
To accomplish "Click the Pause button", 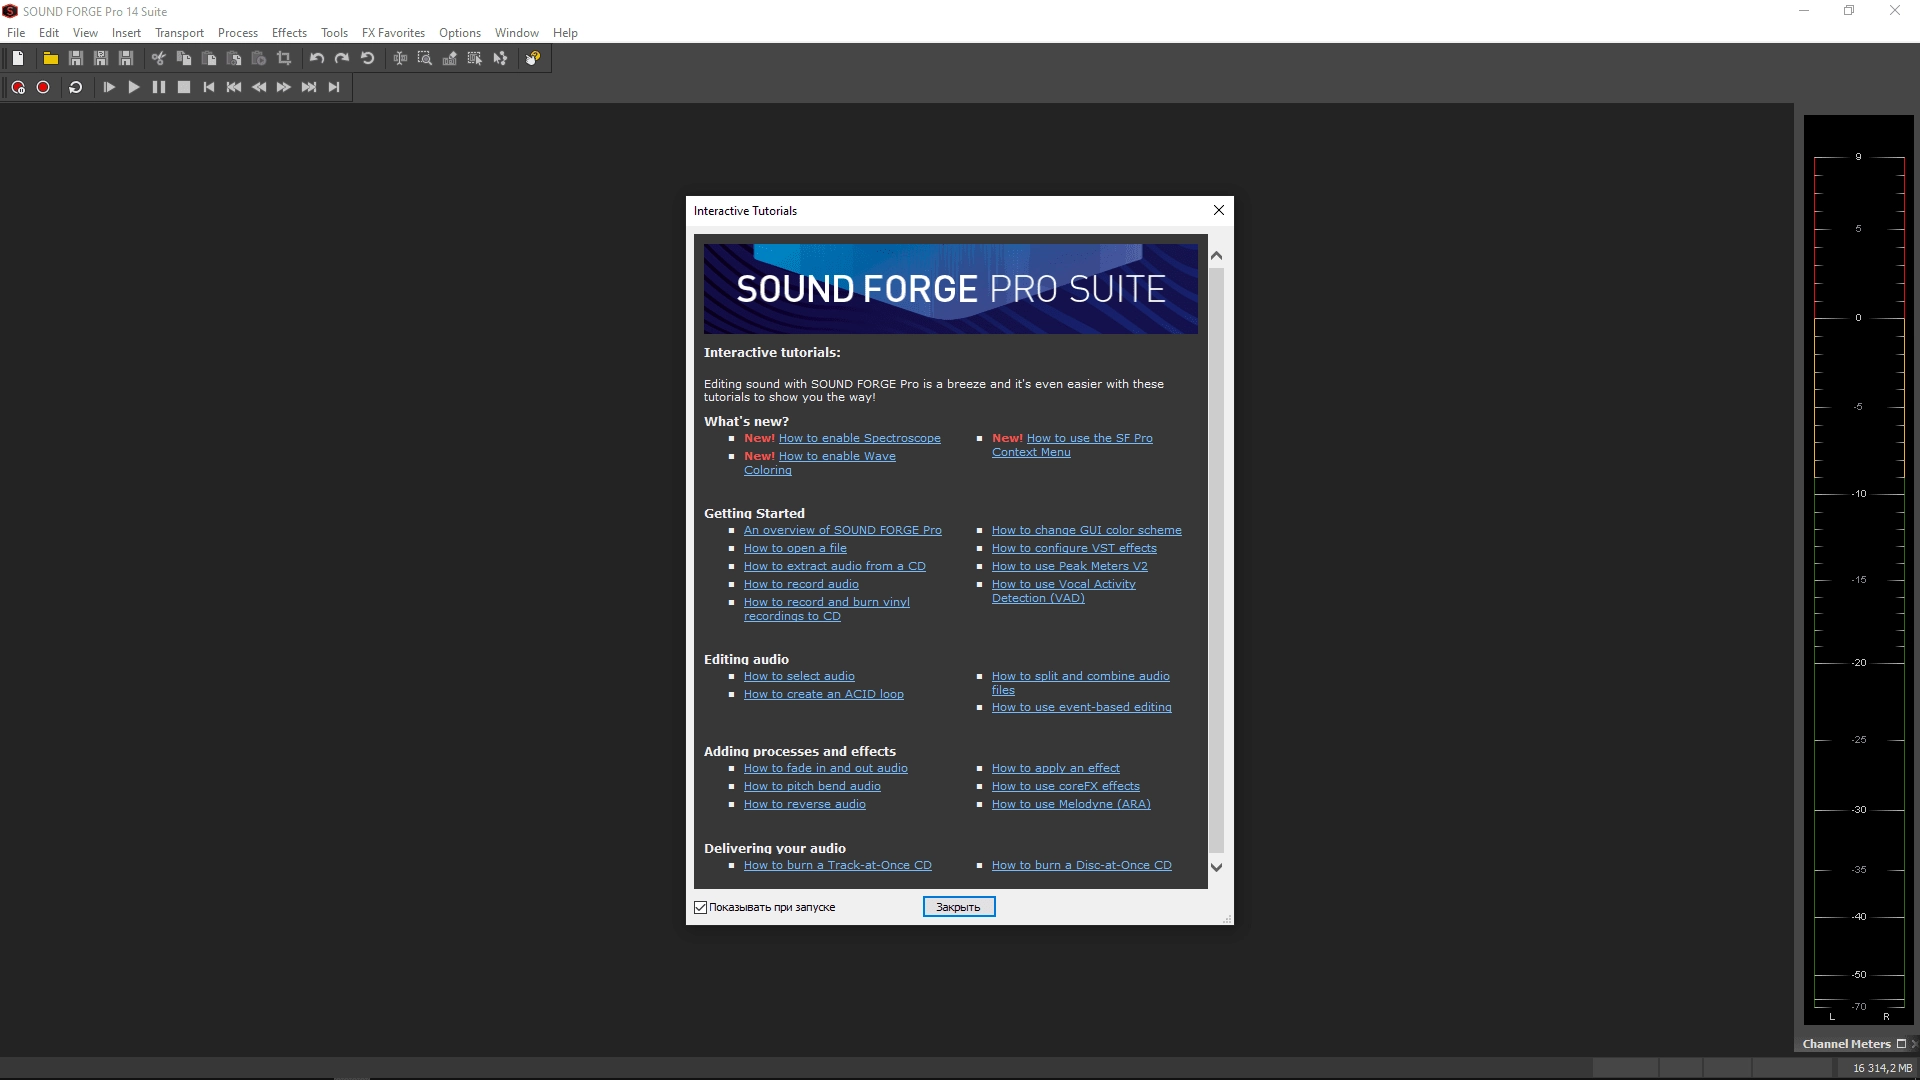I will (159, 87).
